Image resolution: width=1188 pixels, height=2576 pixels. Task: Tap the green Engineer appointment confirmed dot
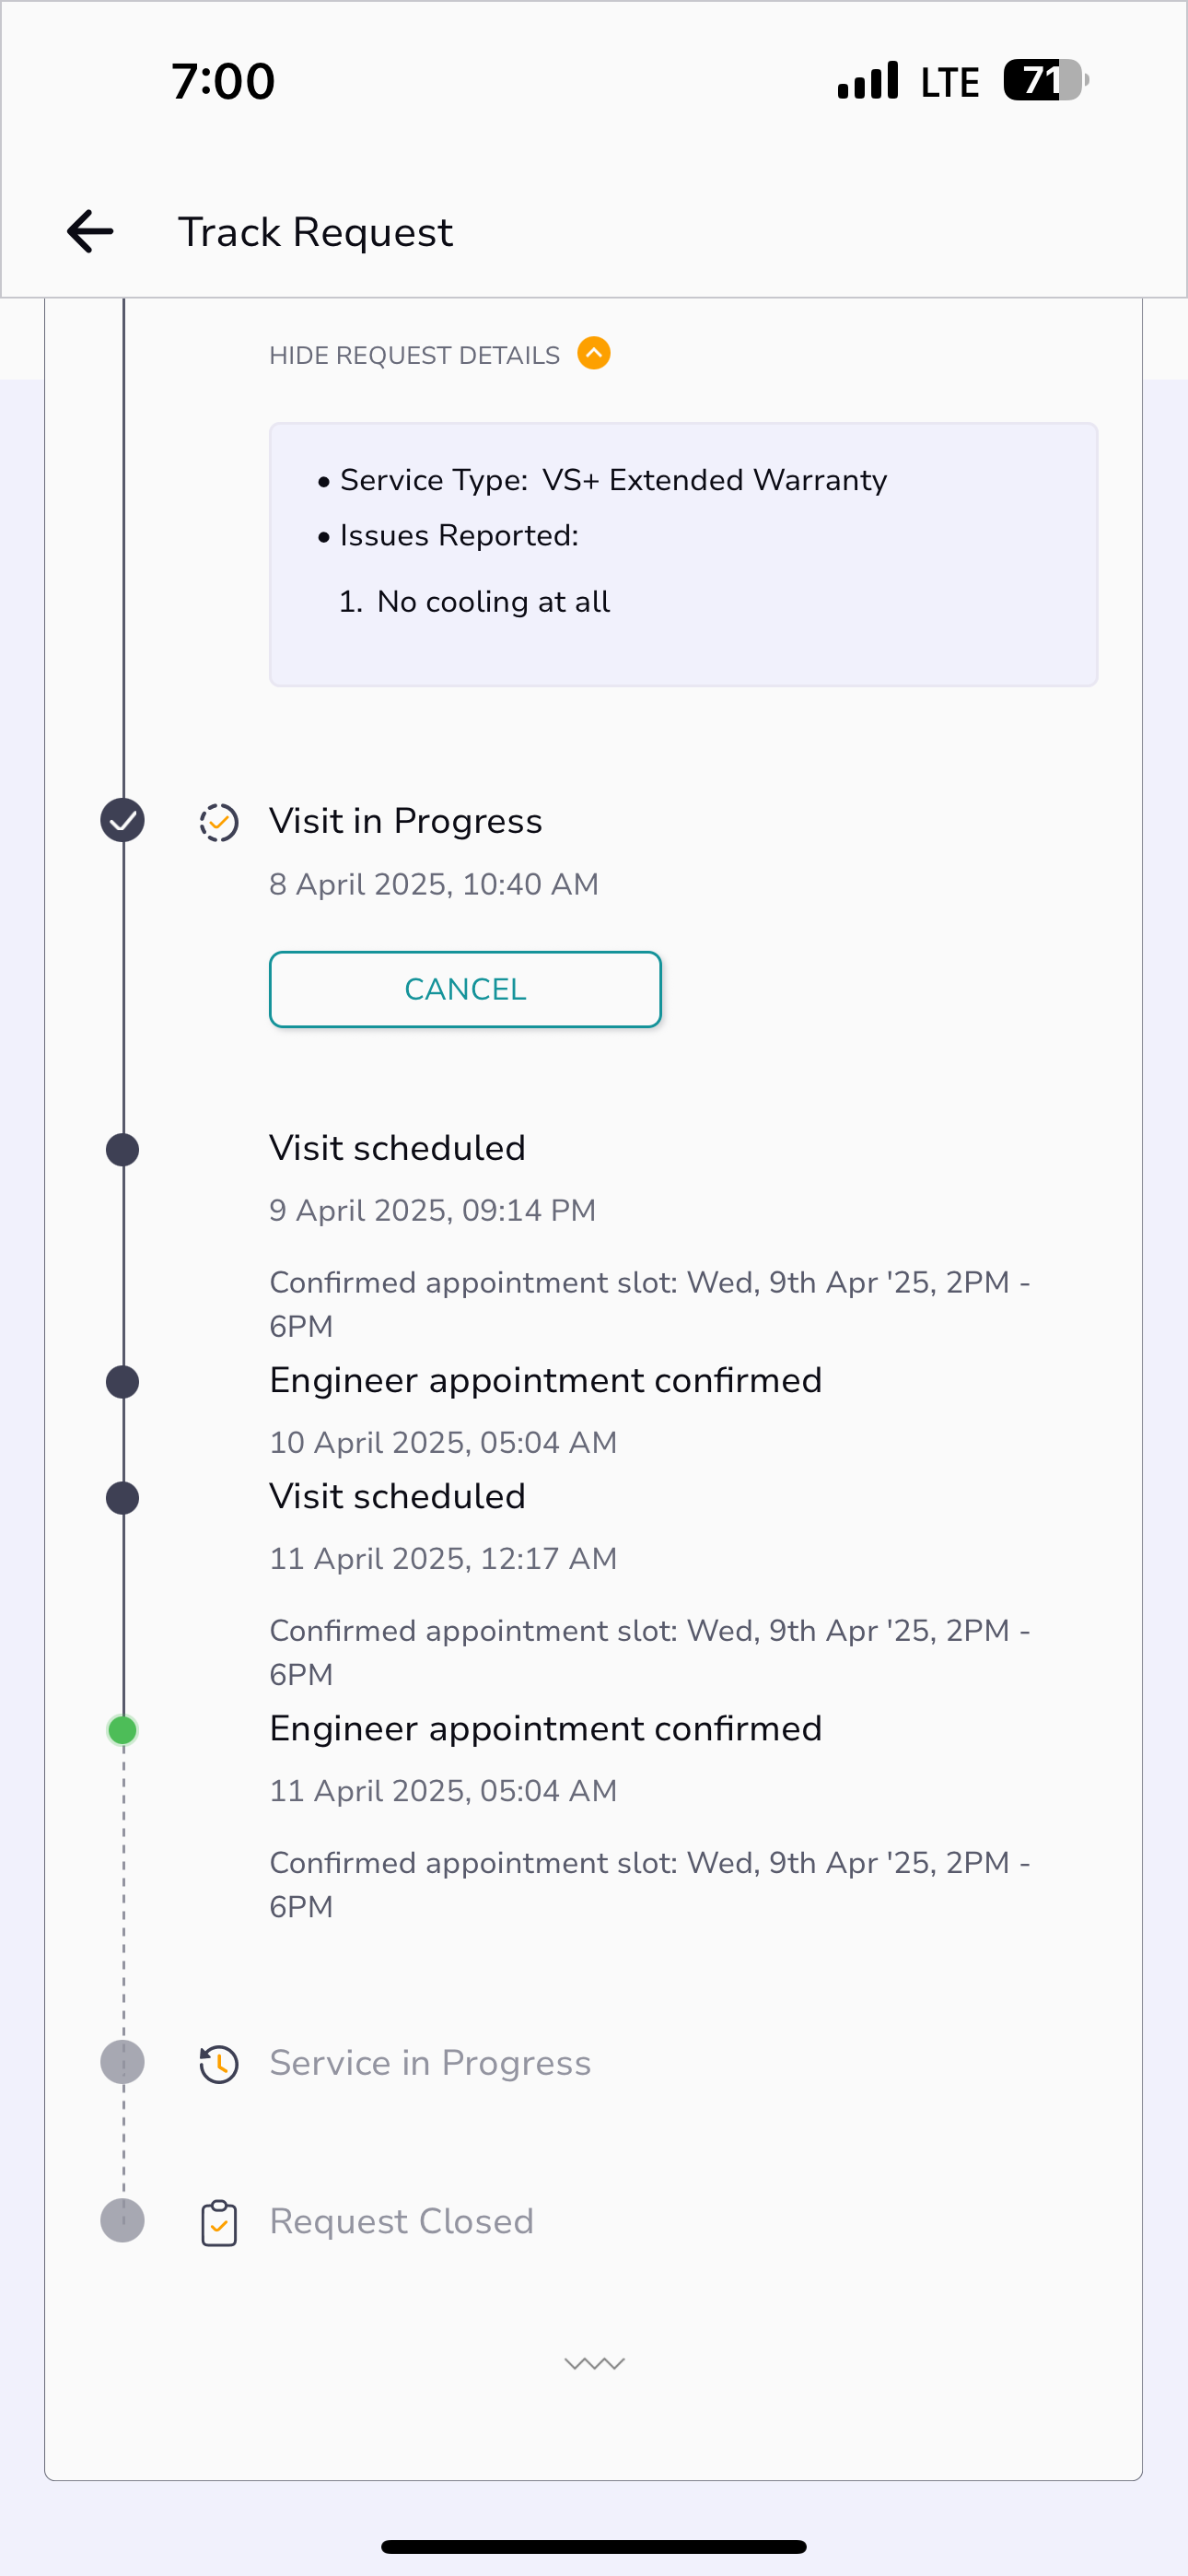point(122,1730)
